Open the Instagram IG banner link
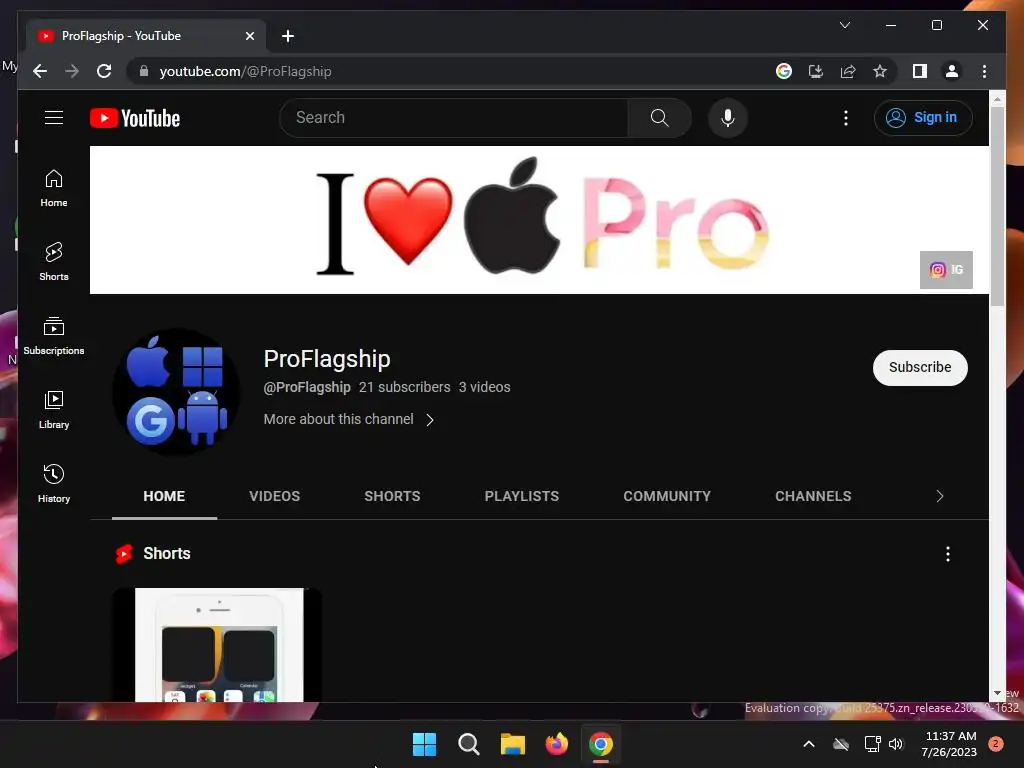 tap(946, 270)
